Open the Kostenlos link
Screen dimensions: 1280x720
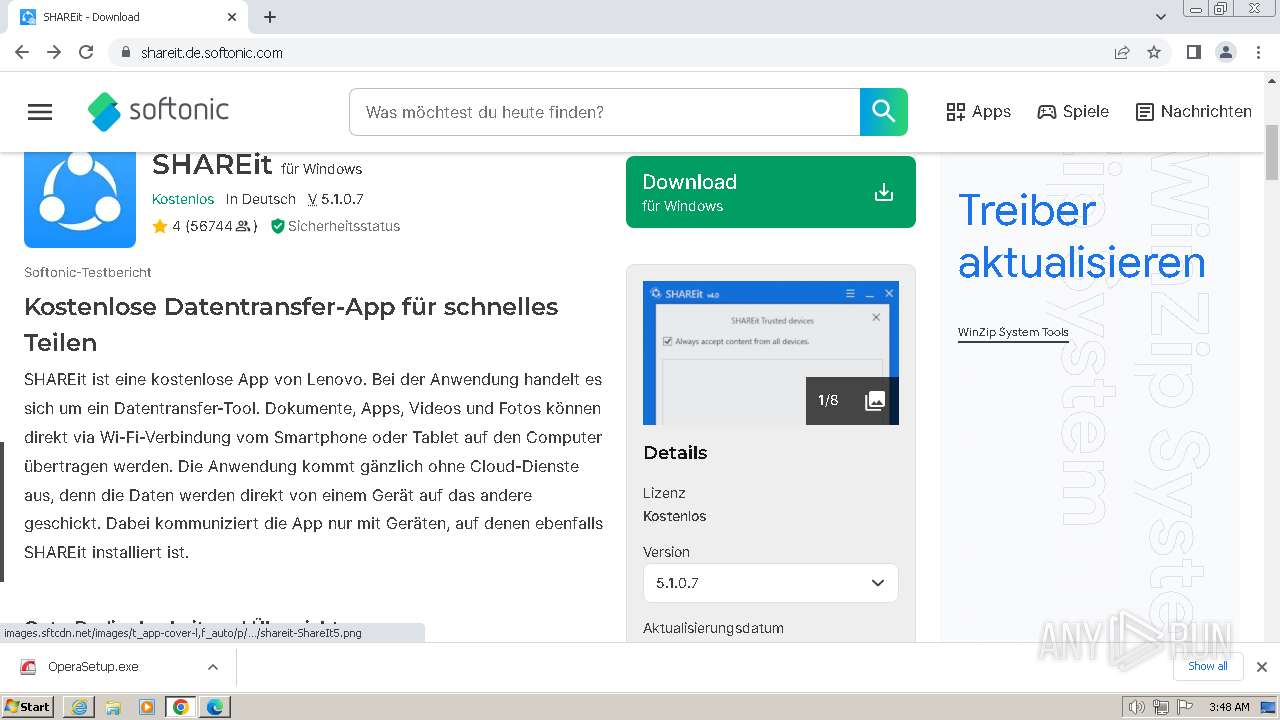183,199
